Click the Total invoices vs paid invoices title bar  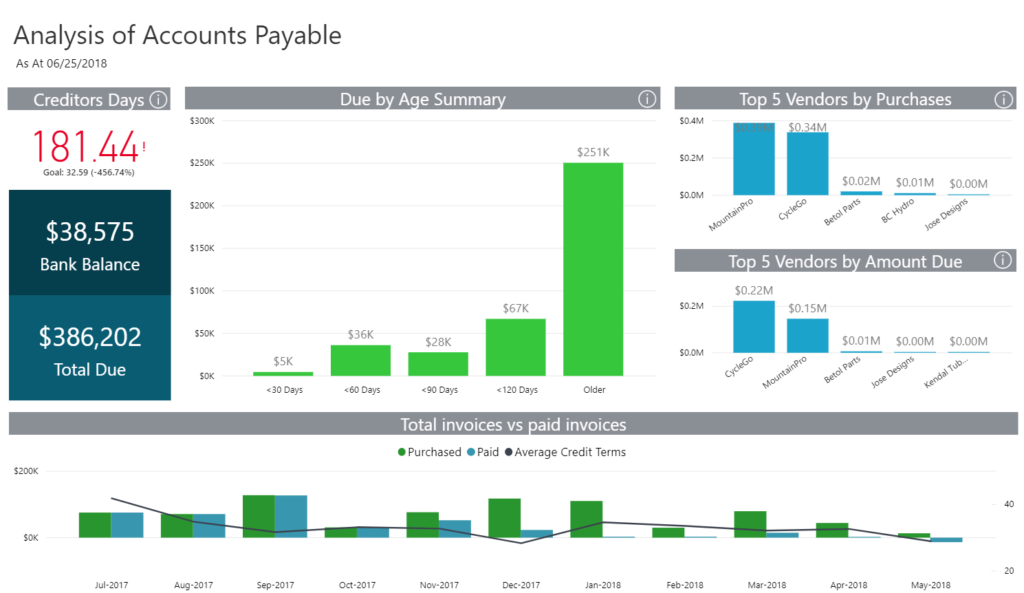(x=512, y=424)
